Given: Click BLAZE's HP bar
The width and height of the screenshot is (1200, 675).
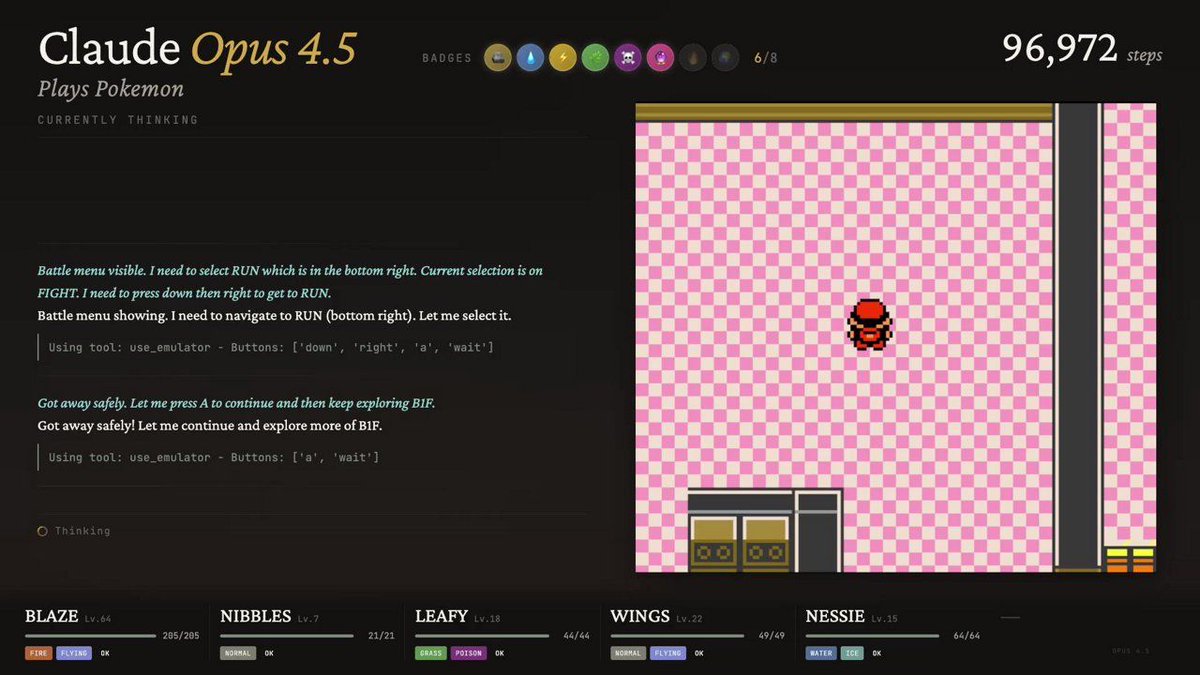Looking at the screenshot, I should 90,636.
